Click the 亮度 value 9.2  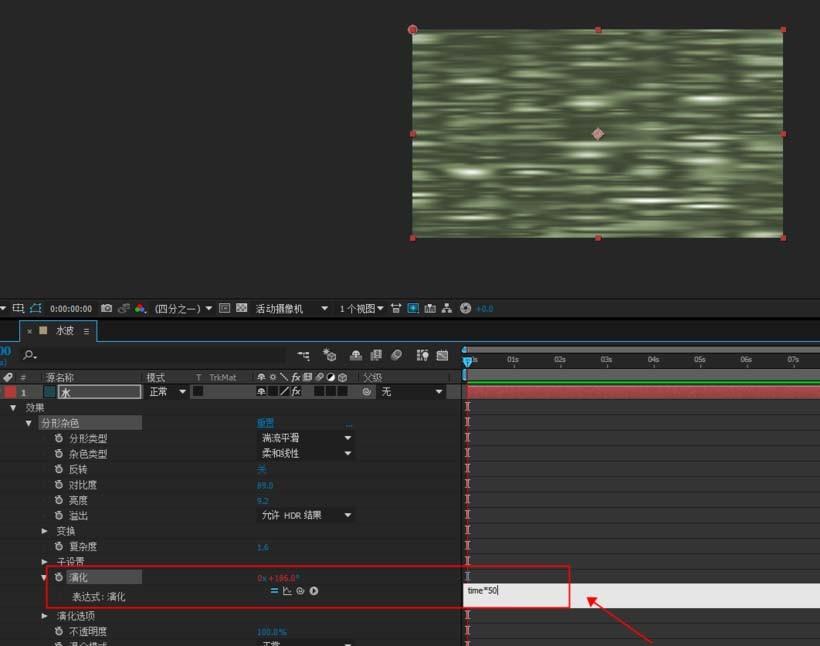(263, 500)
